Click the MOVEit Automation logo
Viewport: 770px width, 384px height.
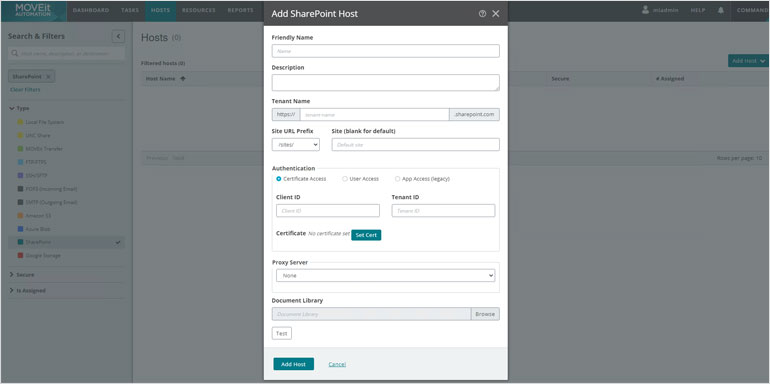point(33,11)
